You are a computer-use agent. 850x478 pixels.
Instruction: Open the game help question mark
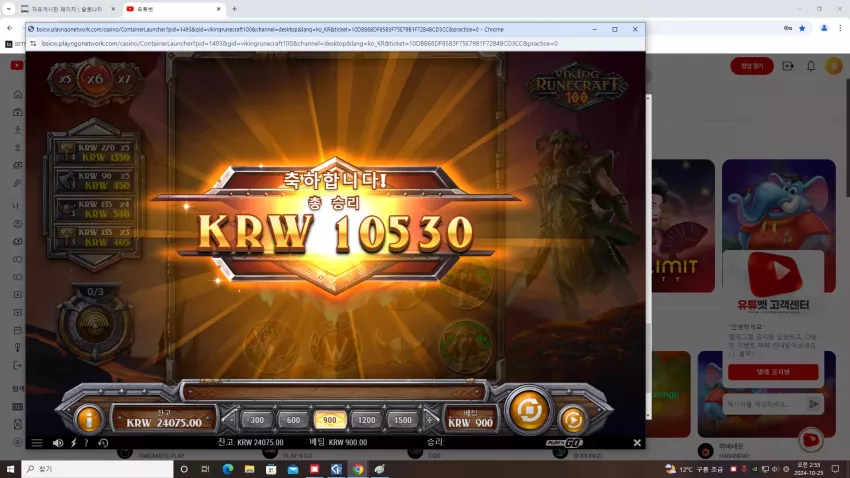86,443
